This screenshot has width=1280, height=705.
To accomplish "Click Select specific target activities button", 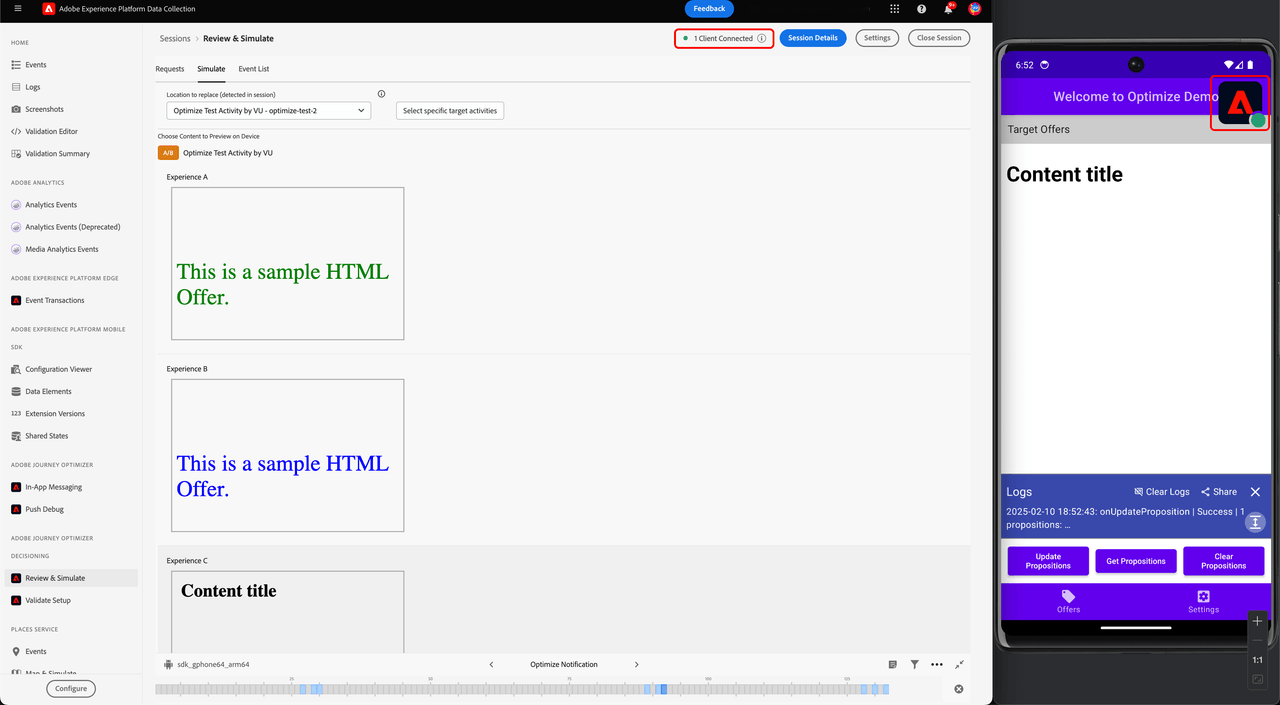I will click(x=450, y=110).
